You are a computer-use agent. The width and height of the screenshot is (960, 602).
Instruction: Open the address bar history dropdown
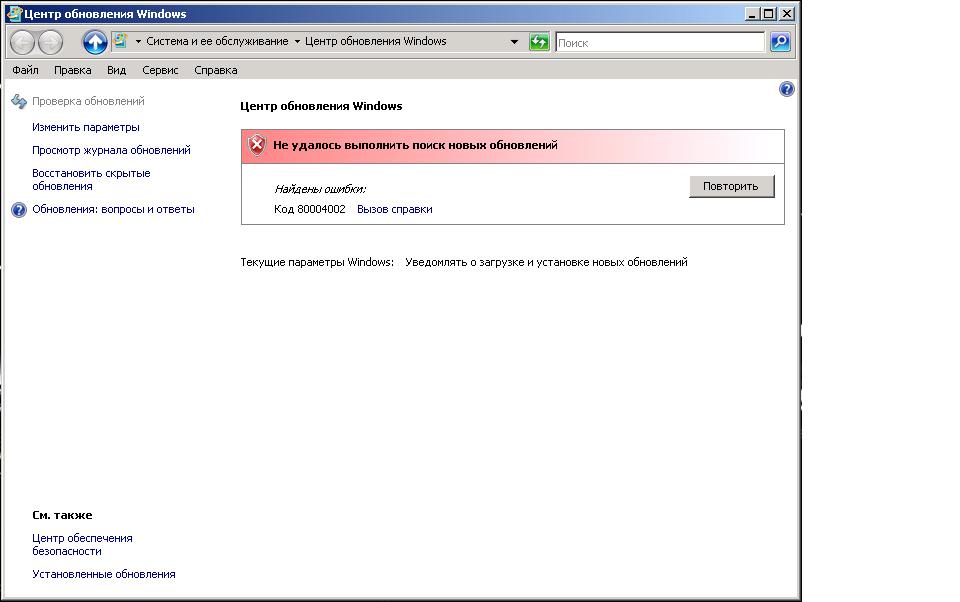point(514,42)
